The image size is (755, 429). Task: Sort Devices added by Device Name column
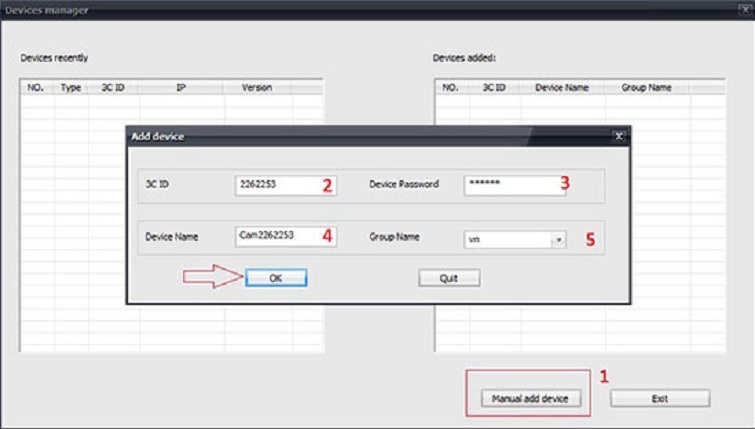561,88
